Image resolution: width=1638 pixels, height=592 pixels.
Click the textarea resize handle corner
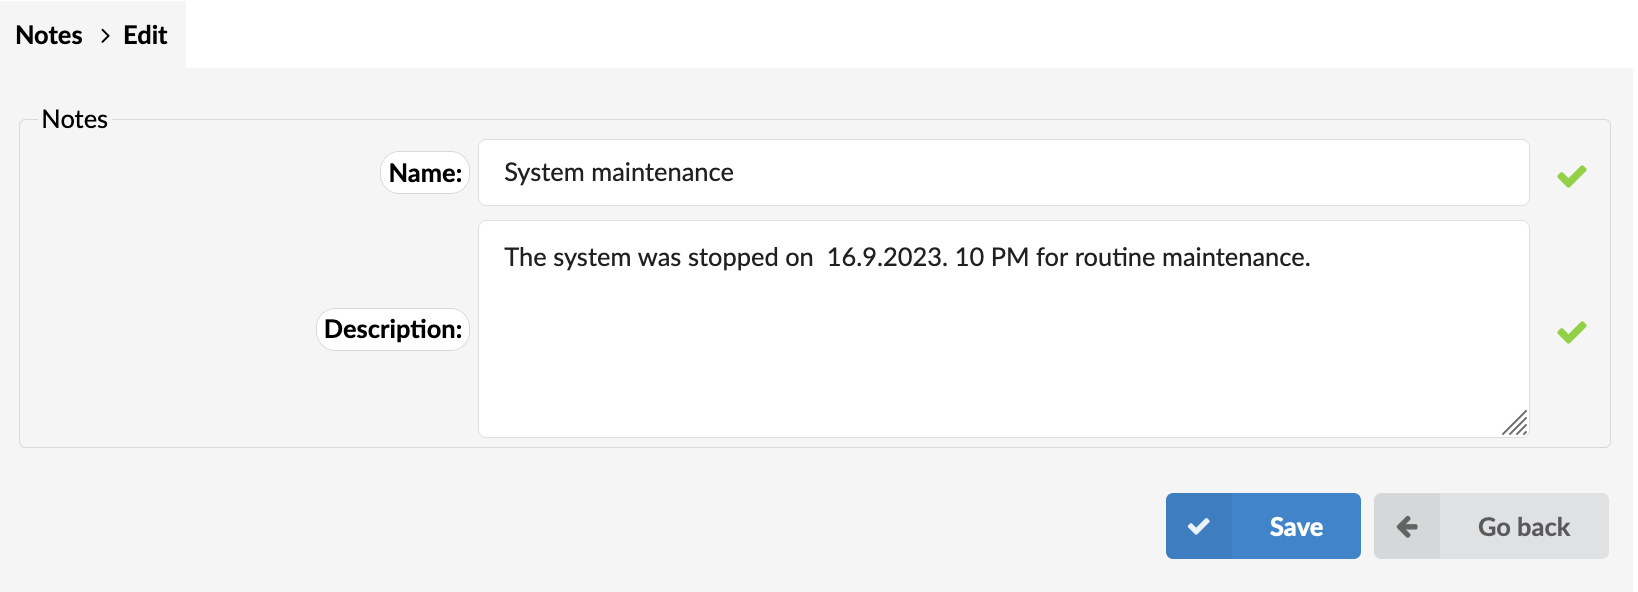coord(1515,423)
